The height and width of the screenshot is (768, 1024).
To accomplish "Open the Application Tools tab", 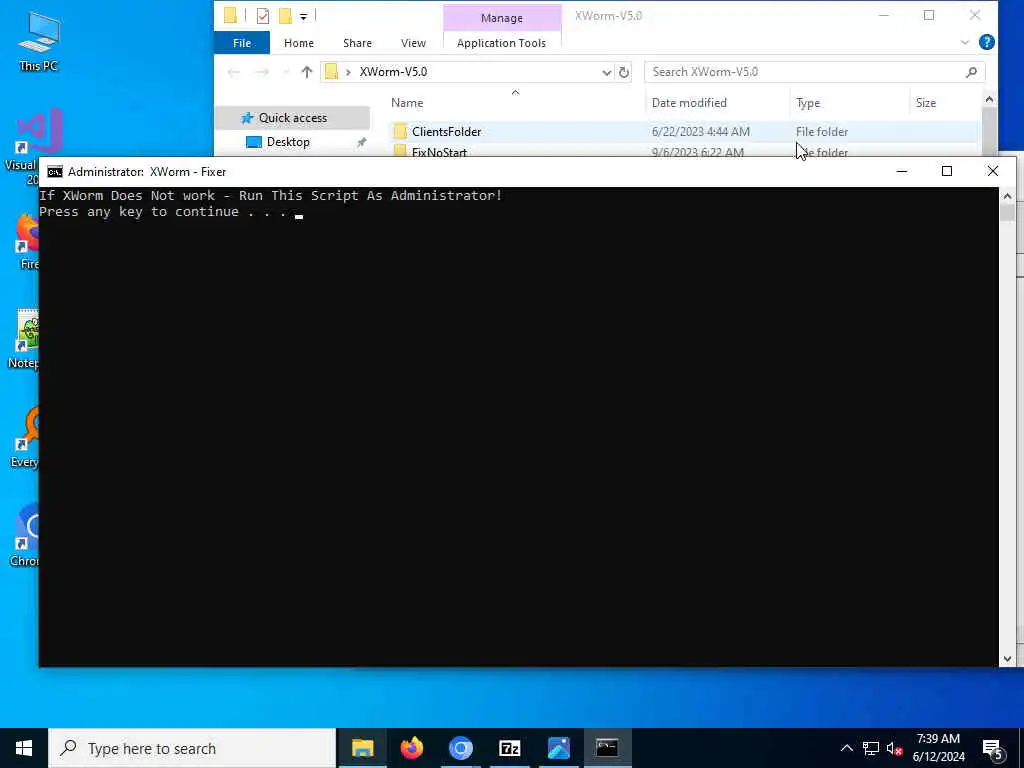I will (501, 43).
